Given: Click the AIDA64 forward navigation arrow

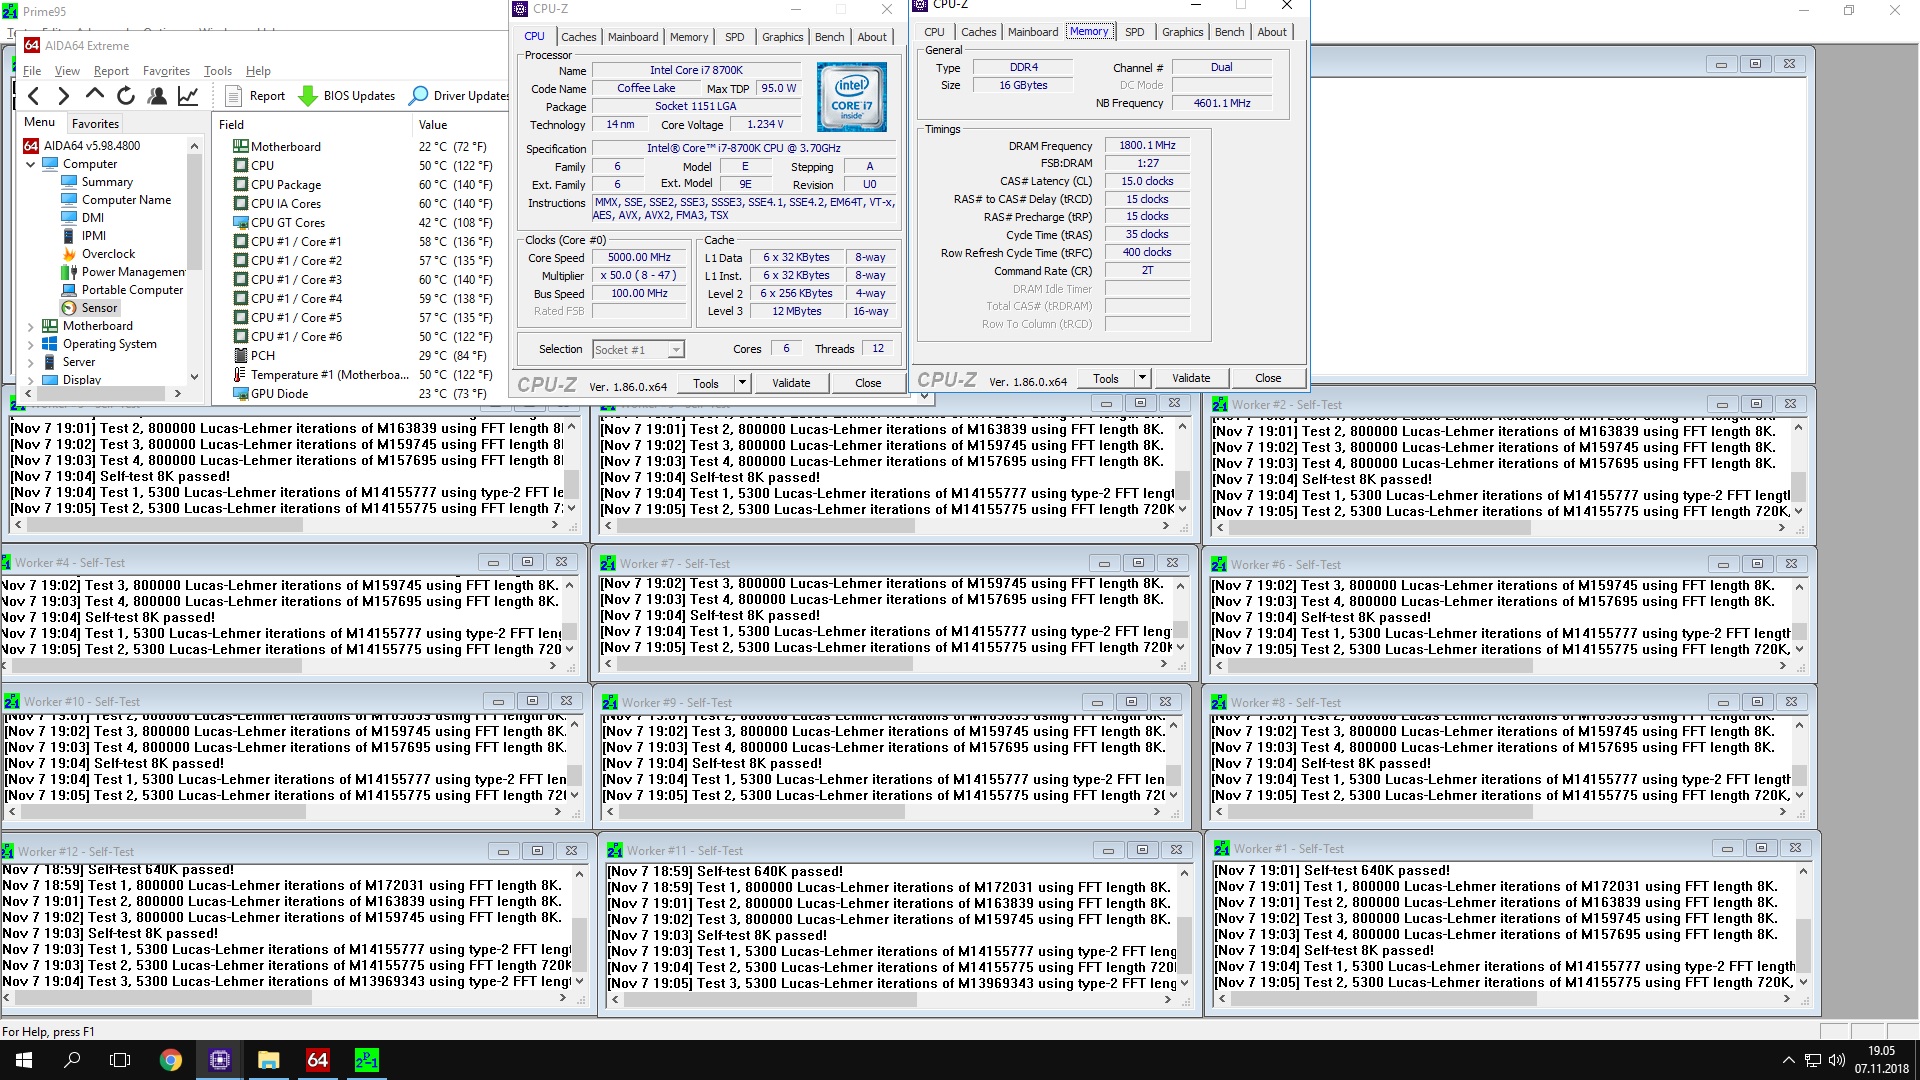Looking at the screenshot, I should click(x=64, y=96).
